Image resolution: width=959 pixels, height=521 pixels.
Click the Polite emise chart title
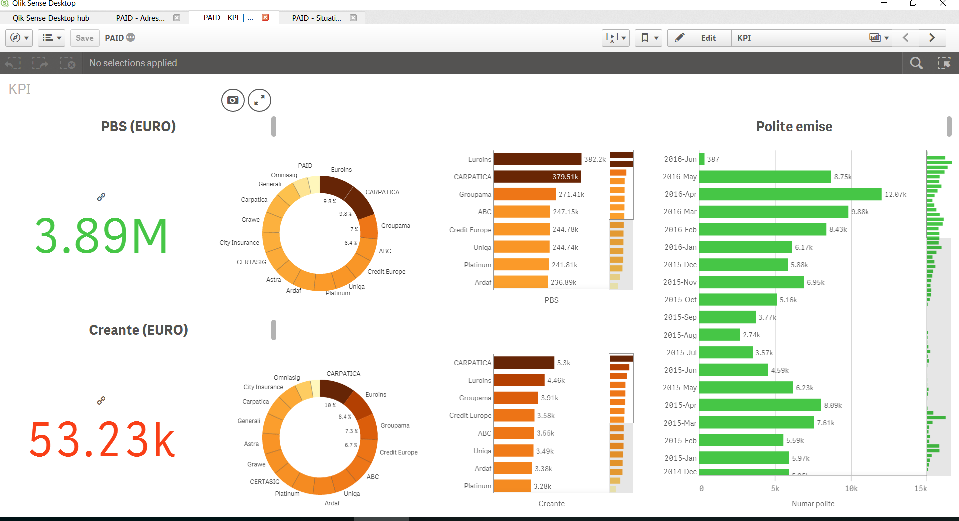[x=794, y=126]
